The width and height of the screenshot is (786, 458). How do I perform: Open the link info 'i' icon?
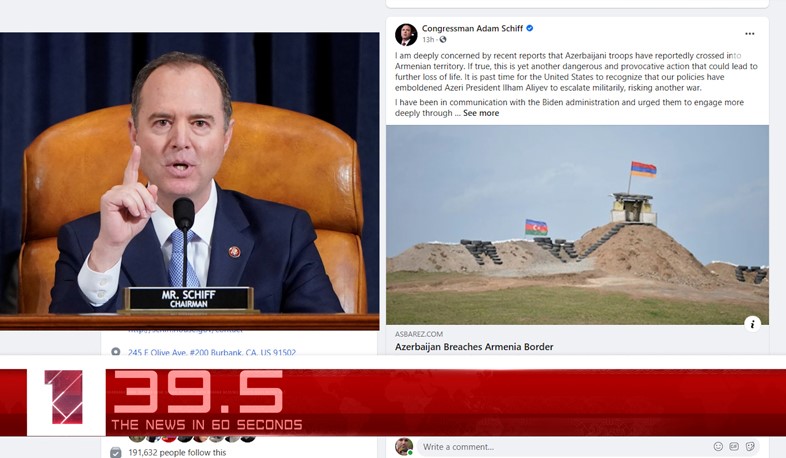(x=752, y=324)
